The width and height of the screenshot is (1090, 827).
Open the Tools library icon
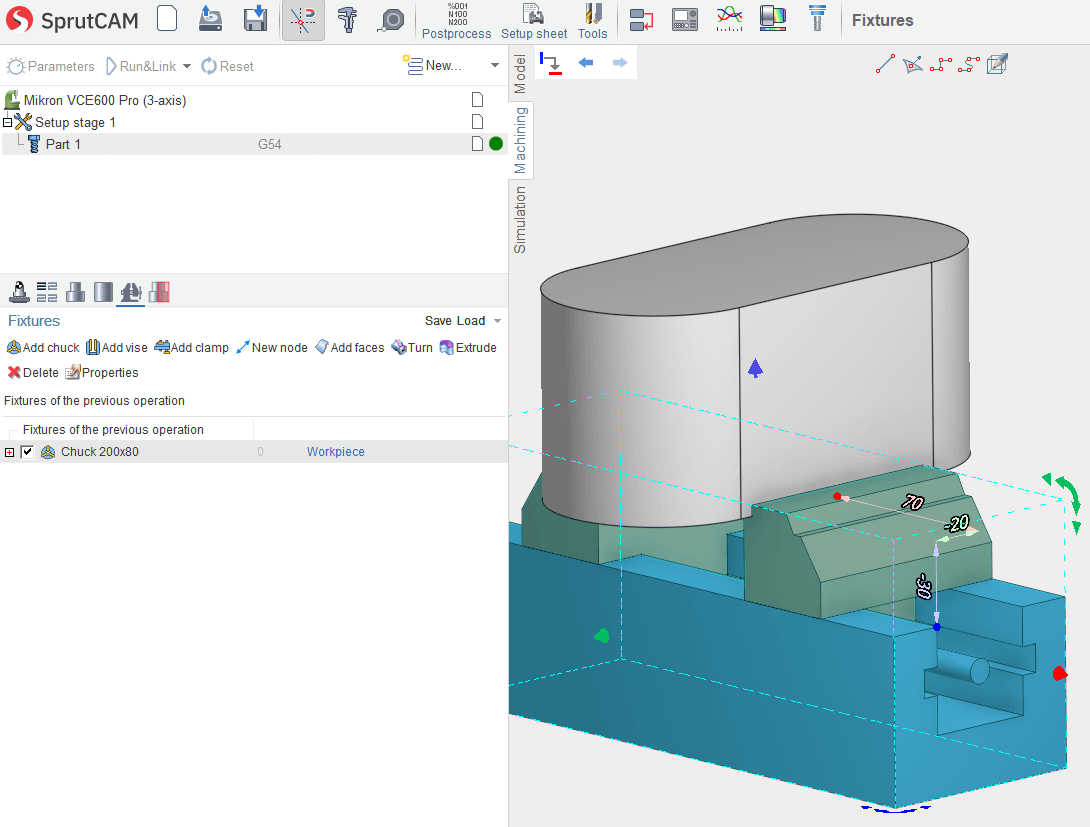592,21
